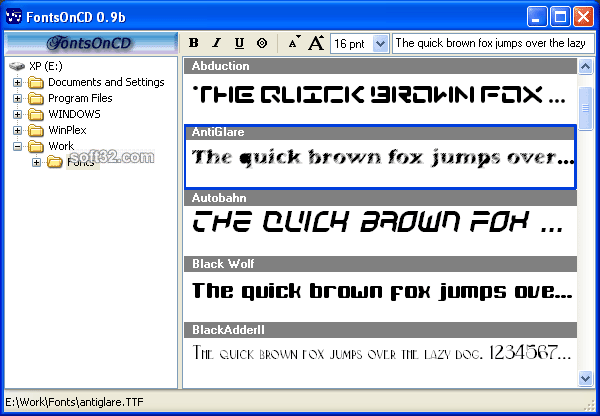Click the target circle toolbar icon
The image size is (600, 416).
262,43
